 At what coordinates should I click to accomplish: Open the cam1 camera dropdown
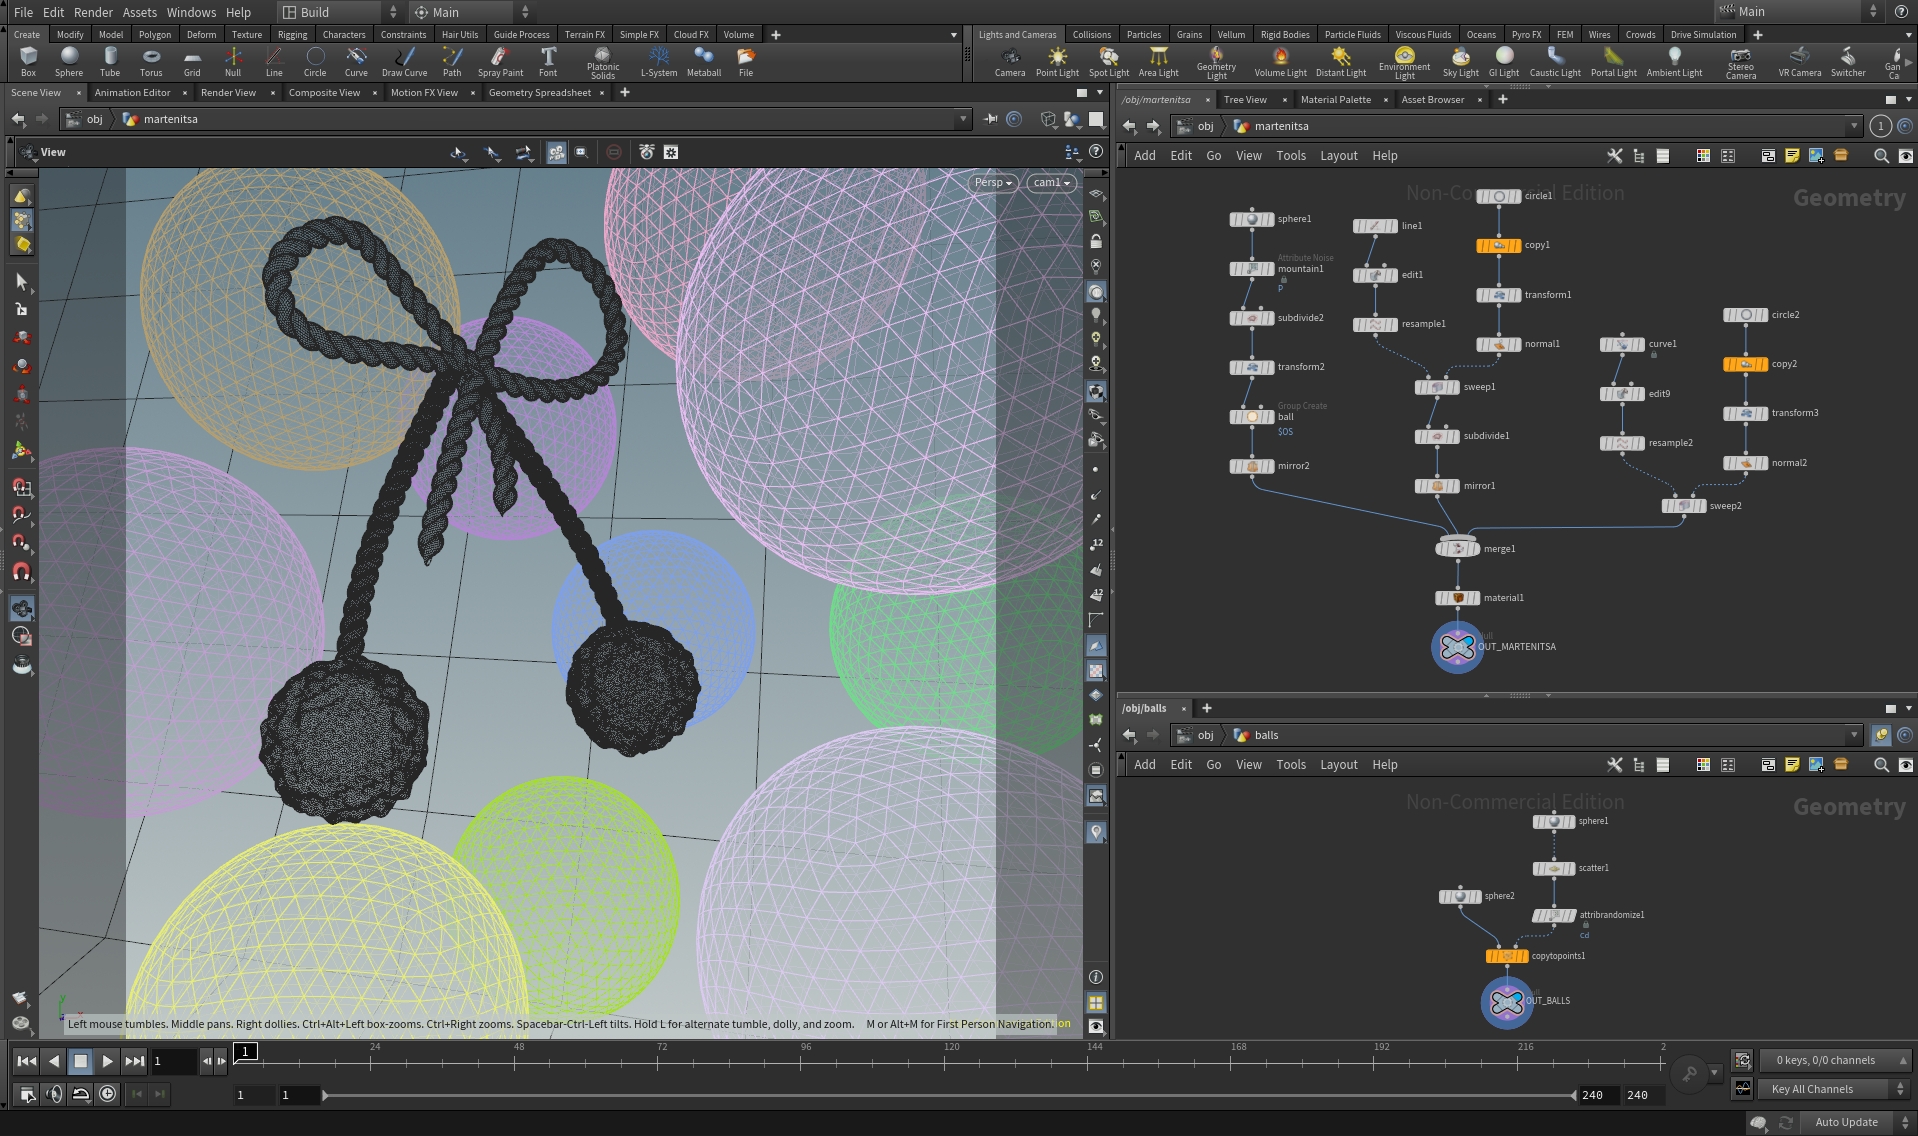(1052, 183)
